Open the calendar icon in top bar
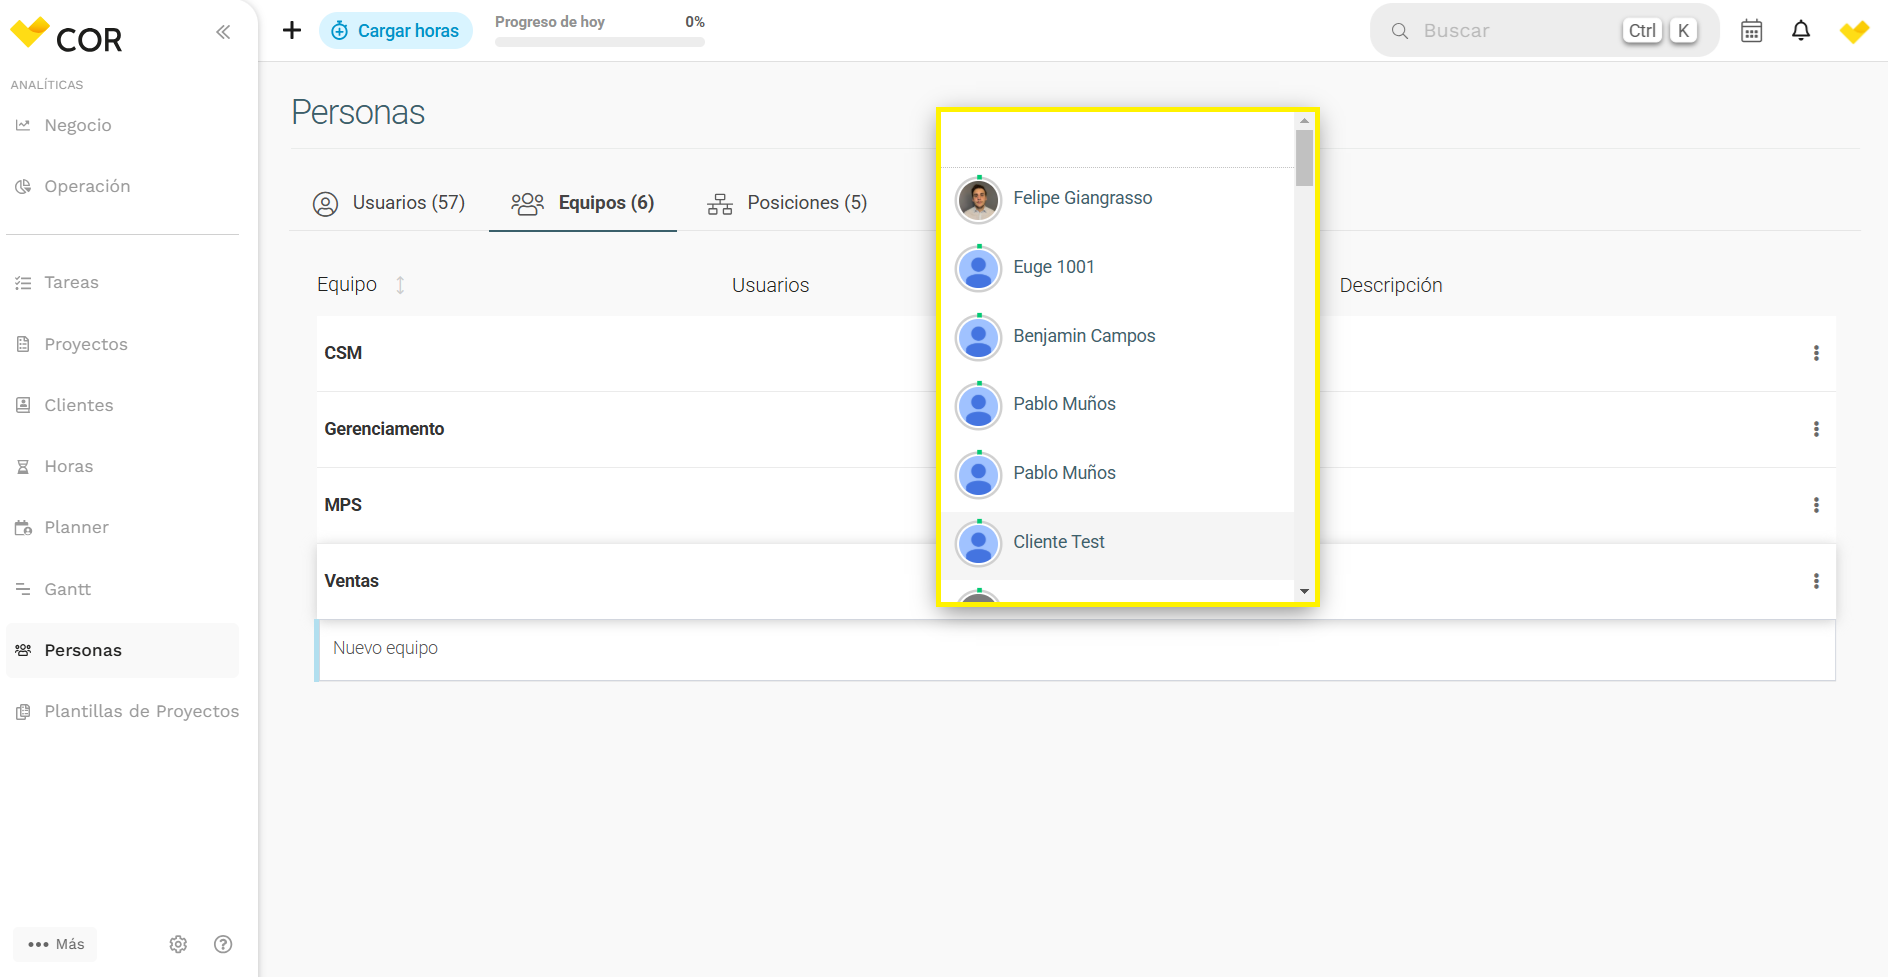The height and width of the screenshot is (977, 1888). coord(1752,31)
